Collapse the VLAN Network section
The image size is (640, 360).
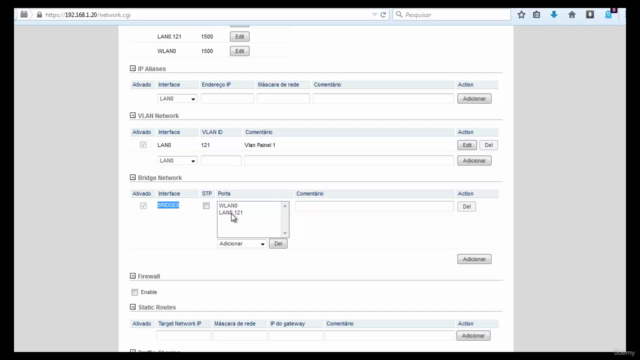pyautogui.click(x=133, y=116)
